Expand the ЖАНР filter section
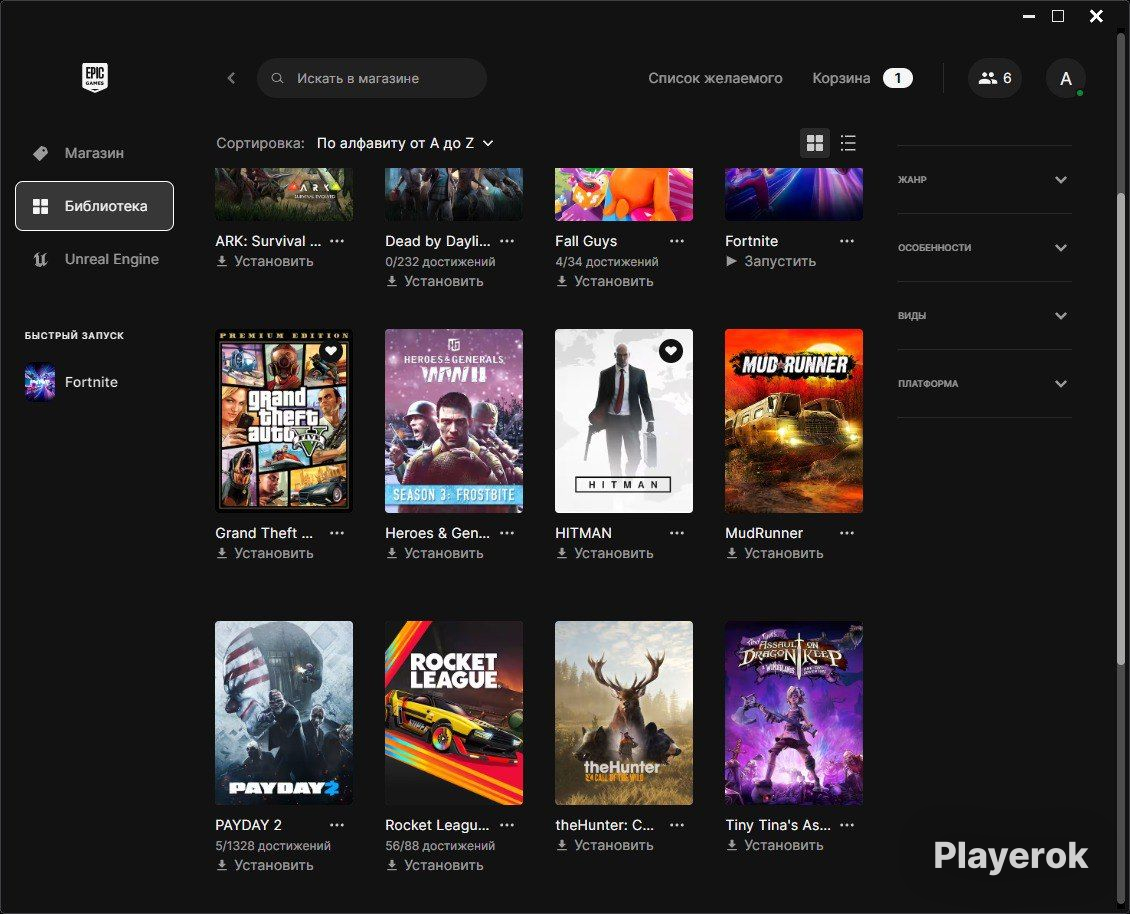1130x914 pixels. pyautogui.click(x=984, y=179)
